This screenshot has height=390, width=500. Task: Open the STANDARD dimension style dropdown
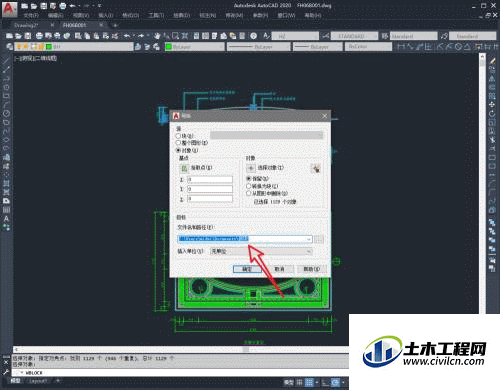[354, 36]
